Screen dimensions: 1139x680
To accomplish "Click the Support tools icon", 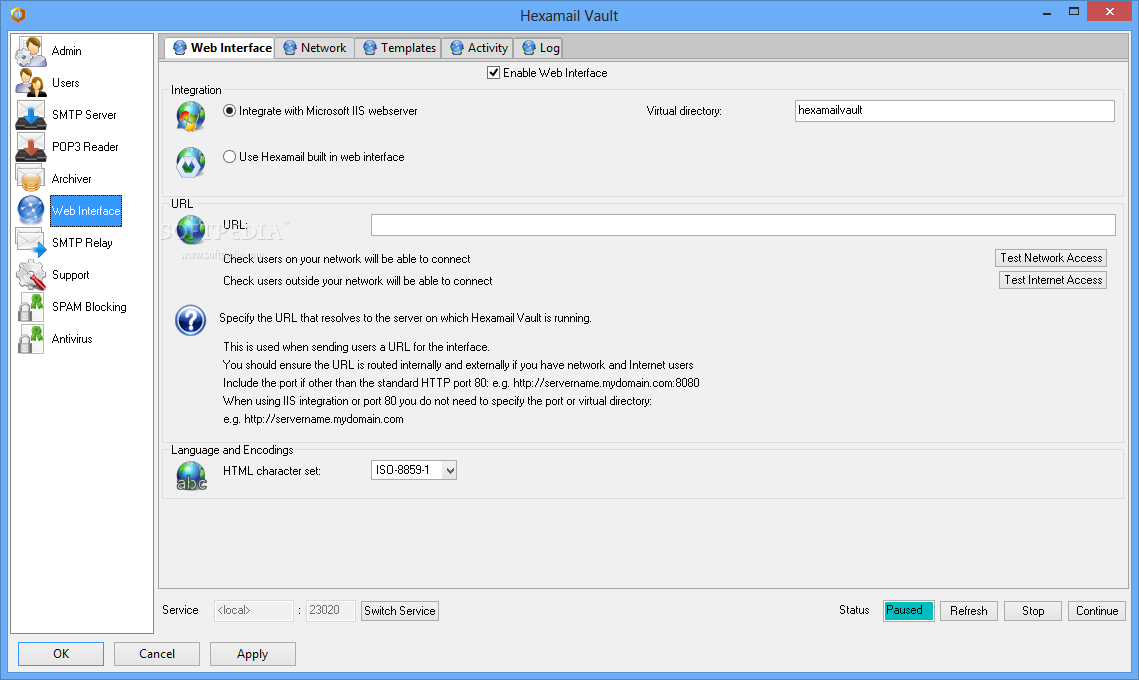I will pos(31,275).
